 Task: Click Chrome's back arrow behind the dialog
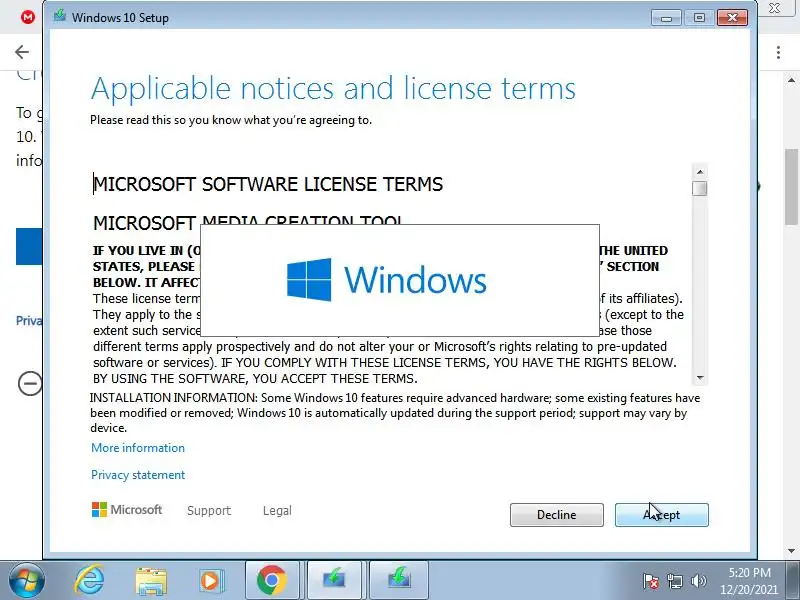point(22,52)
